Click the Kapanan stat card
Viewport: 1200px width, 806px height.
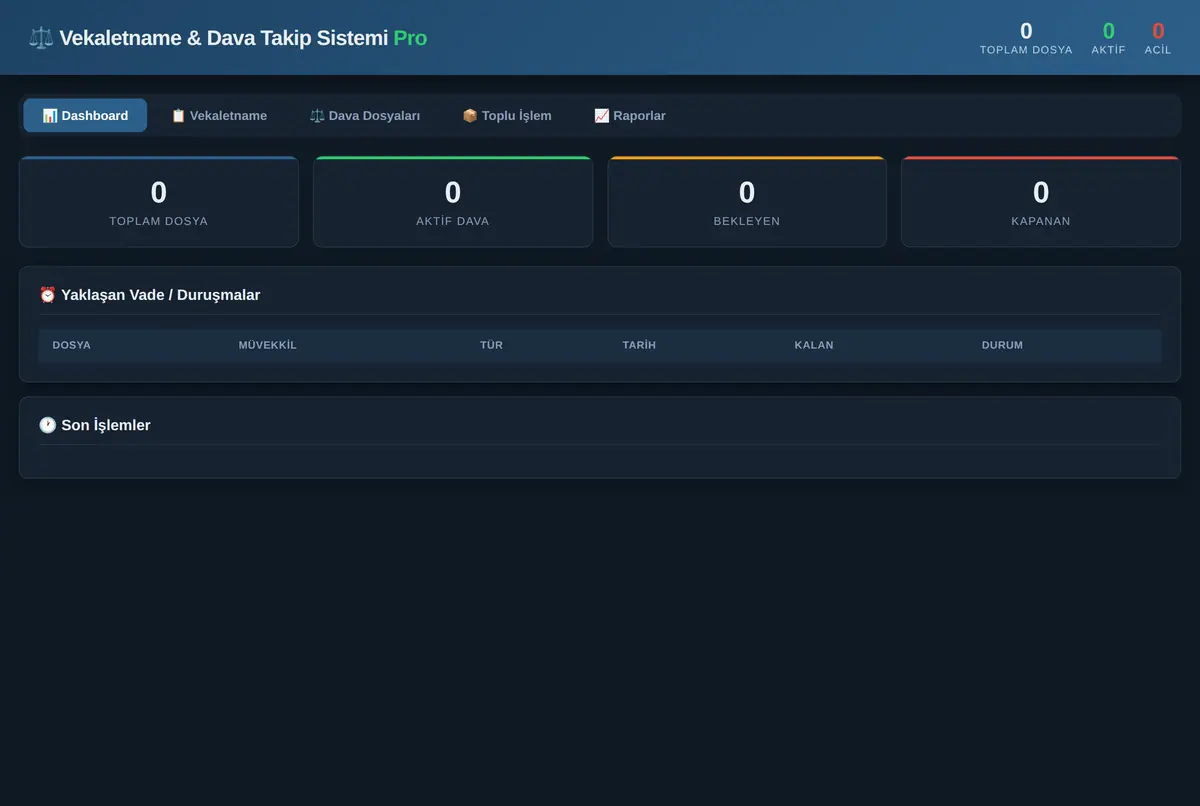(1041, 202)
